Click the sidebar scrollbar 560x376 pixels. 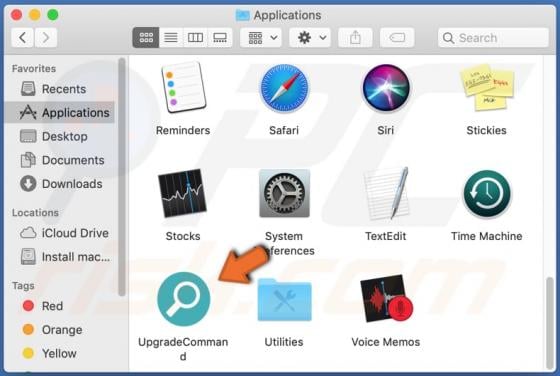[122, 177]
